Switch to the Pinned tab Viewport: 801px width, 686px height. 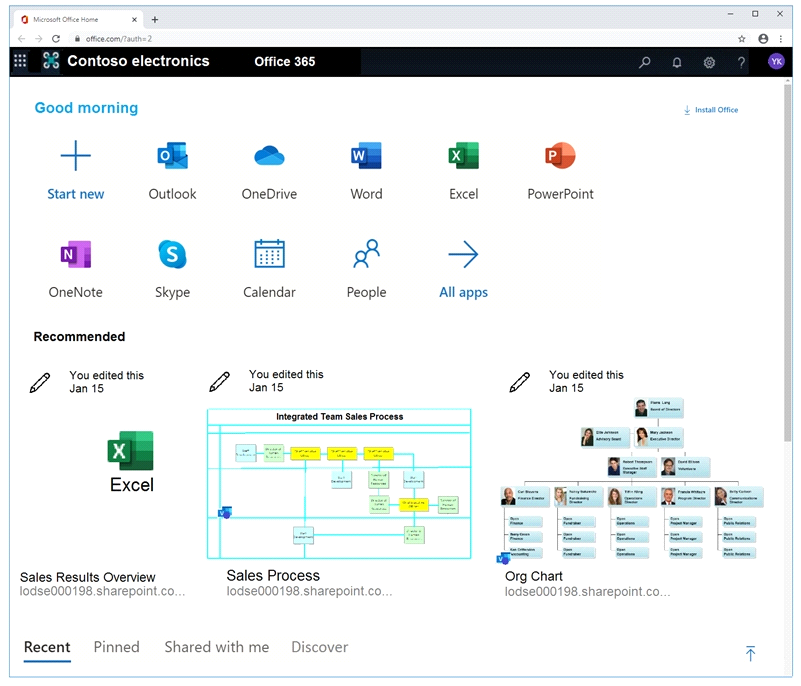click(116, 647)
